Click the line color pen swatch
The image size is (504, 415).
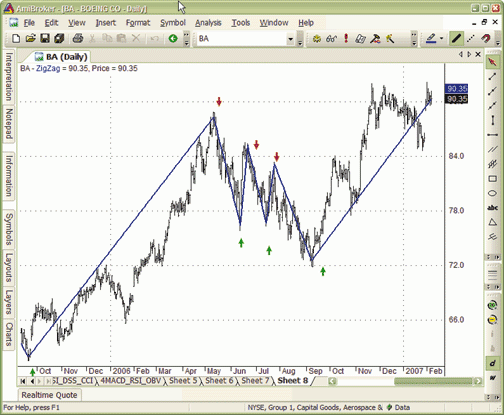(431, 39)
